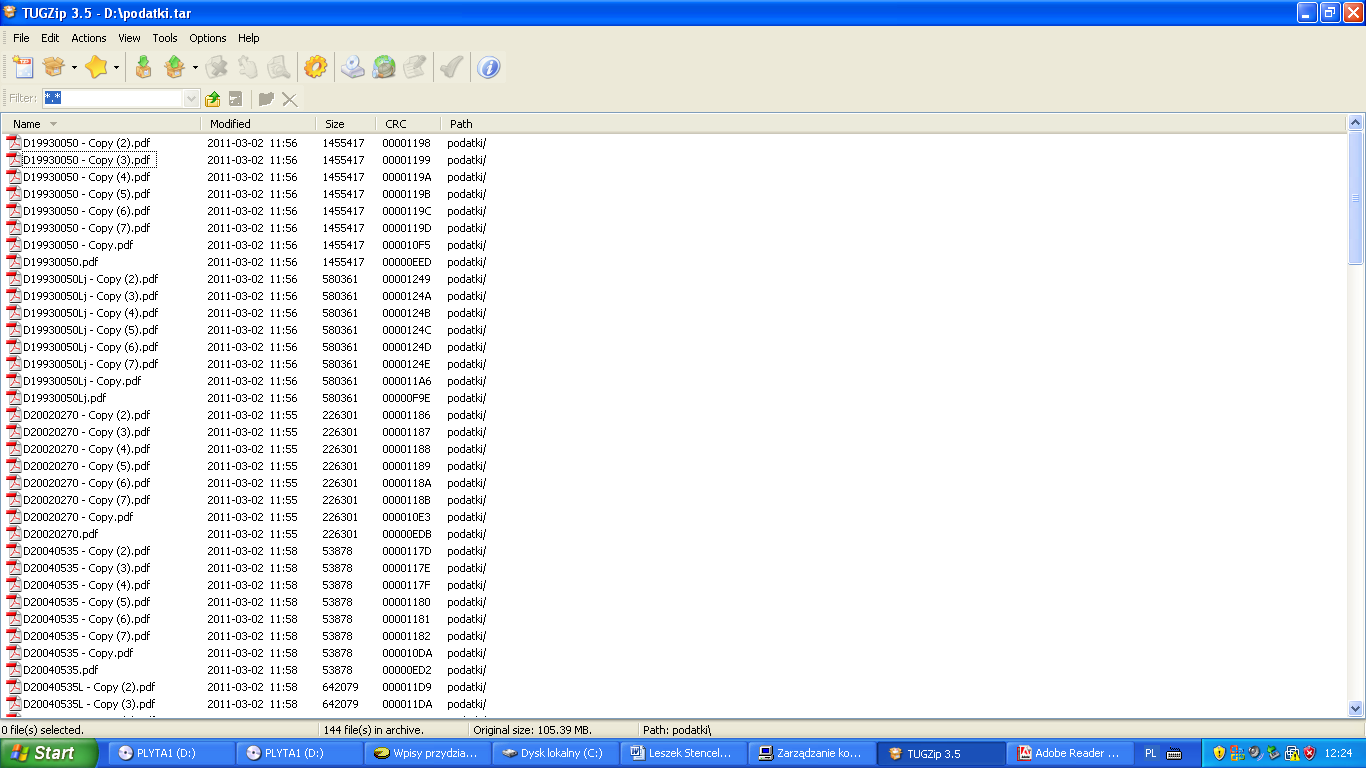Screen dimensions: 1366x768
Task: Click inside the Filter input field
Action: click(113, 98)
